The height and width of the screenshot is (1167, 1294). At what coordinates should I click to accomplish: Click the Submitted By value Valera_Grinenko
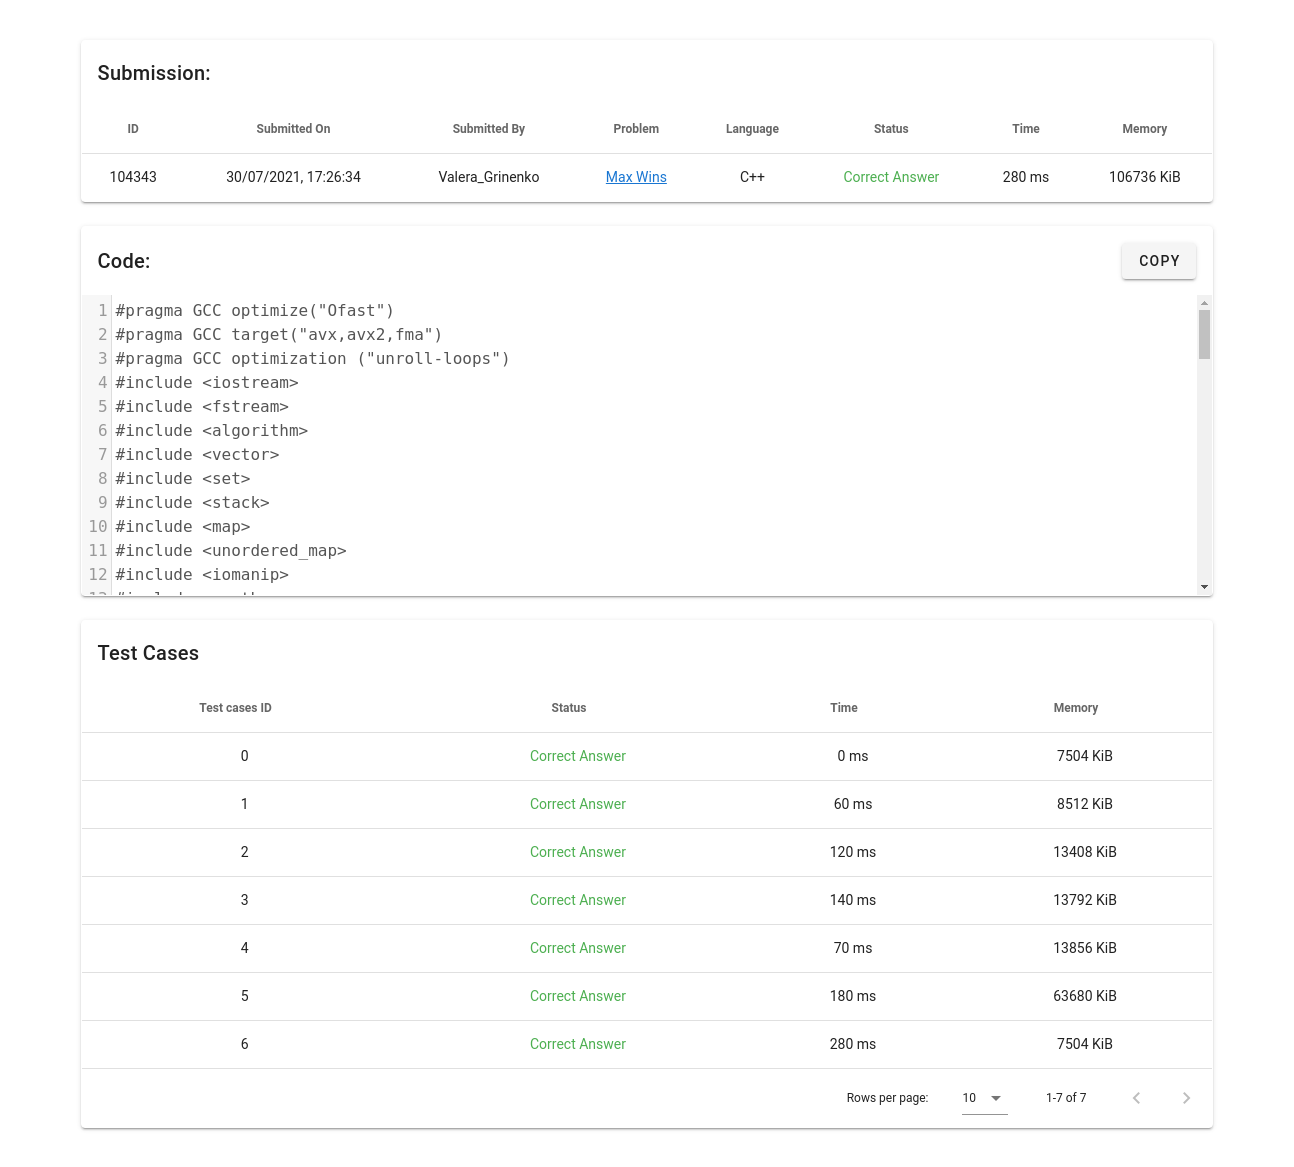pyautogui.click(x=488, y=177)
